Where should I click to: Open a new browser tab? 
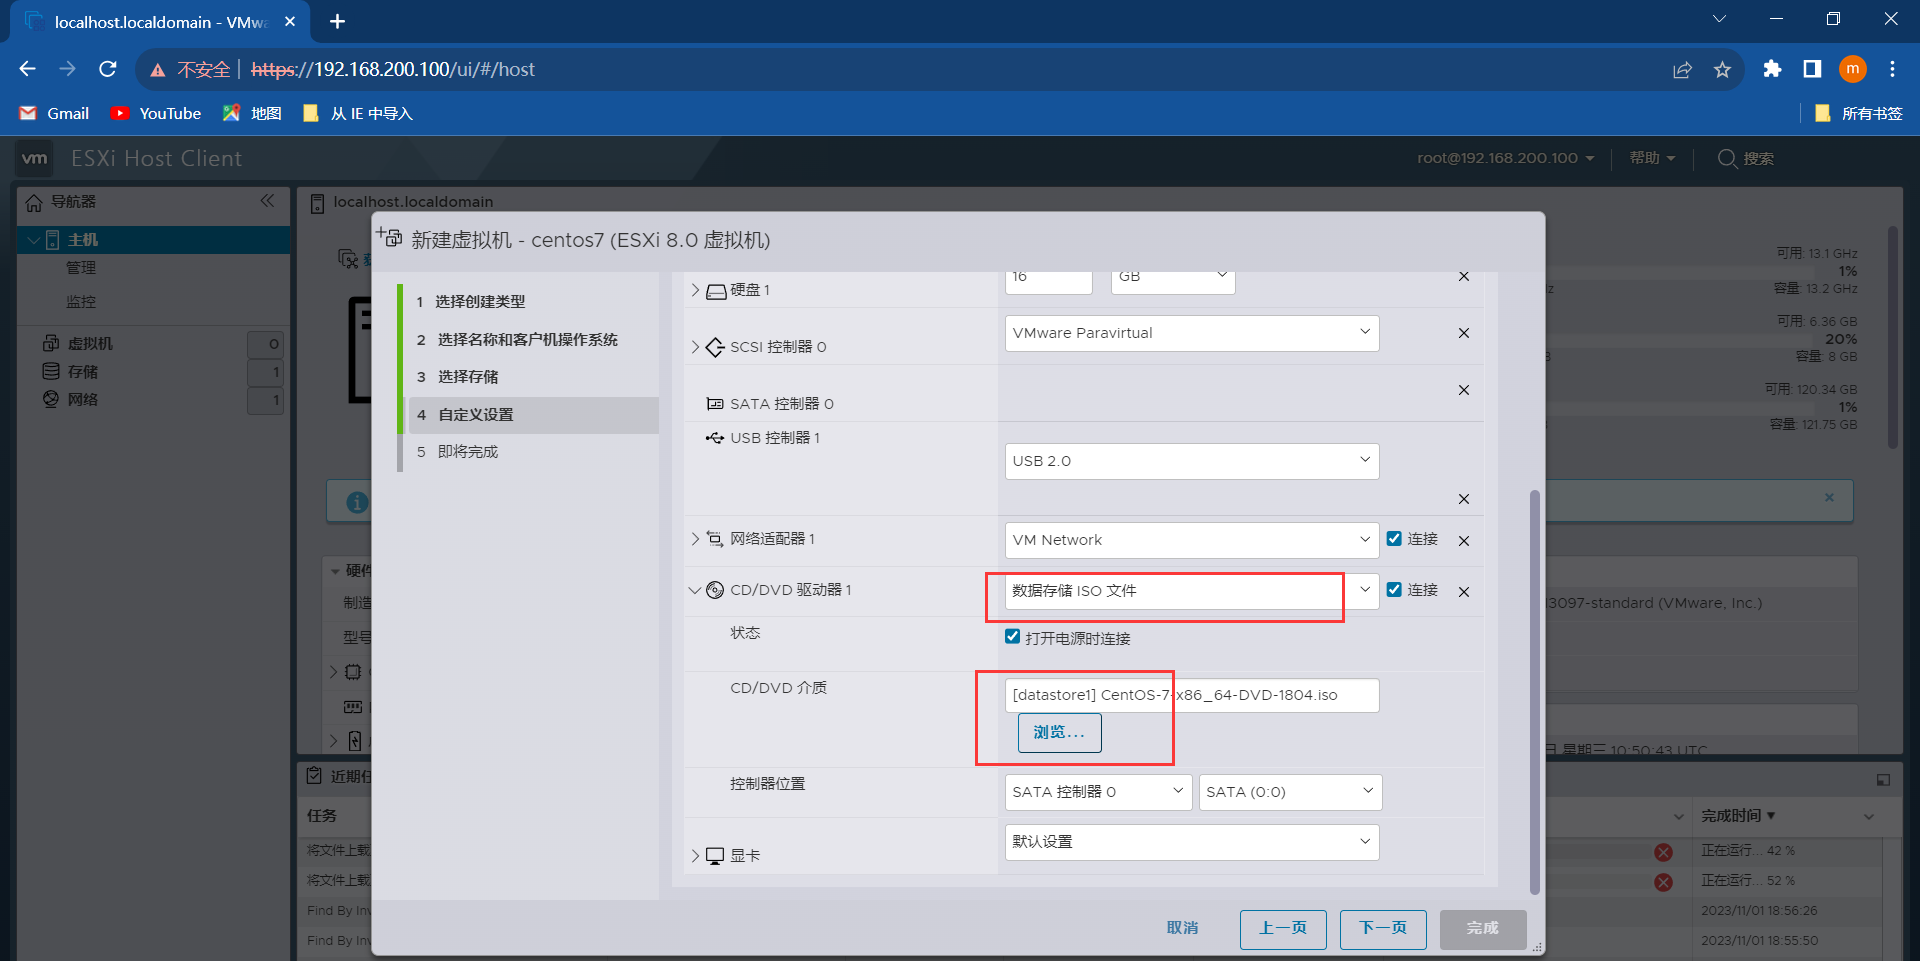point(338,21)
